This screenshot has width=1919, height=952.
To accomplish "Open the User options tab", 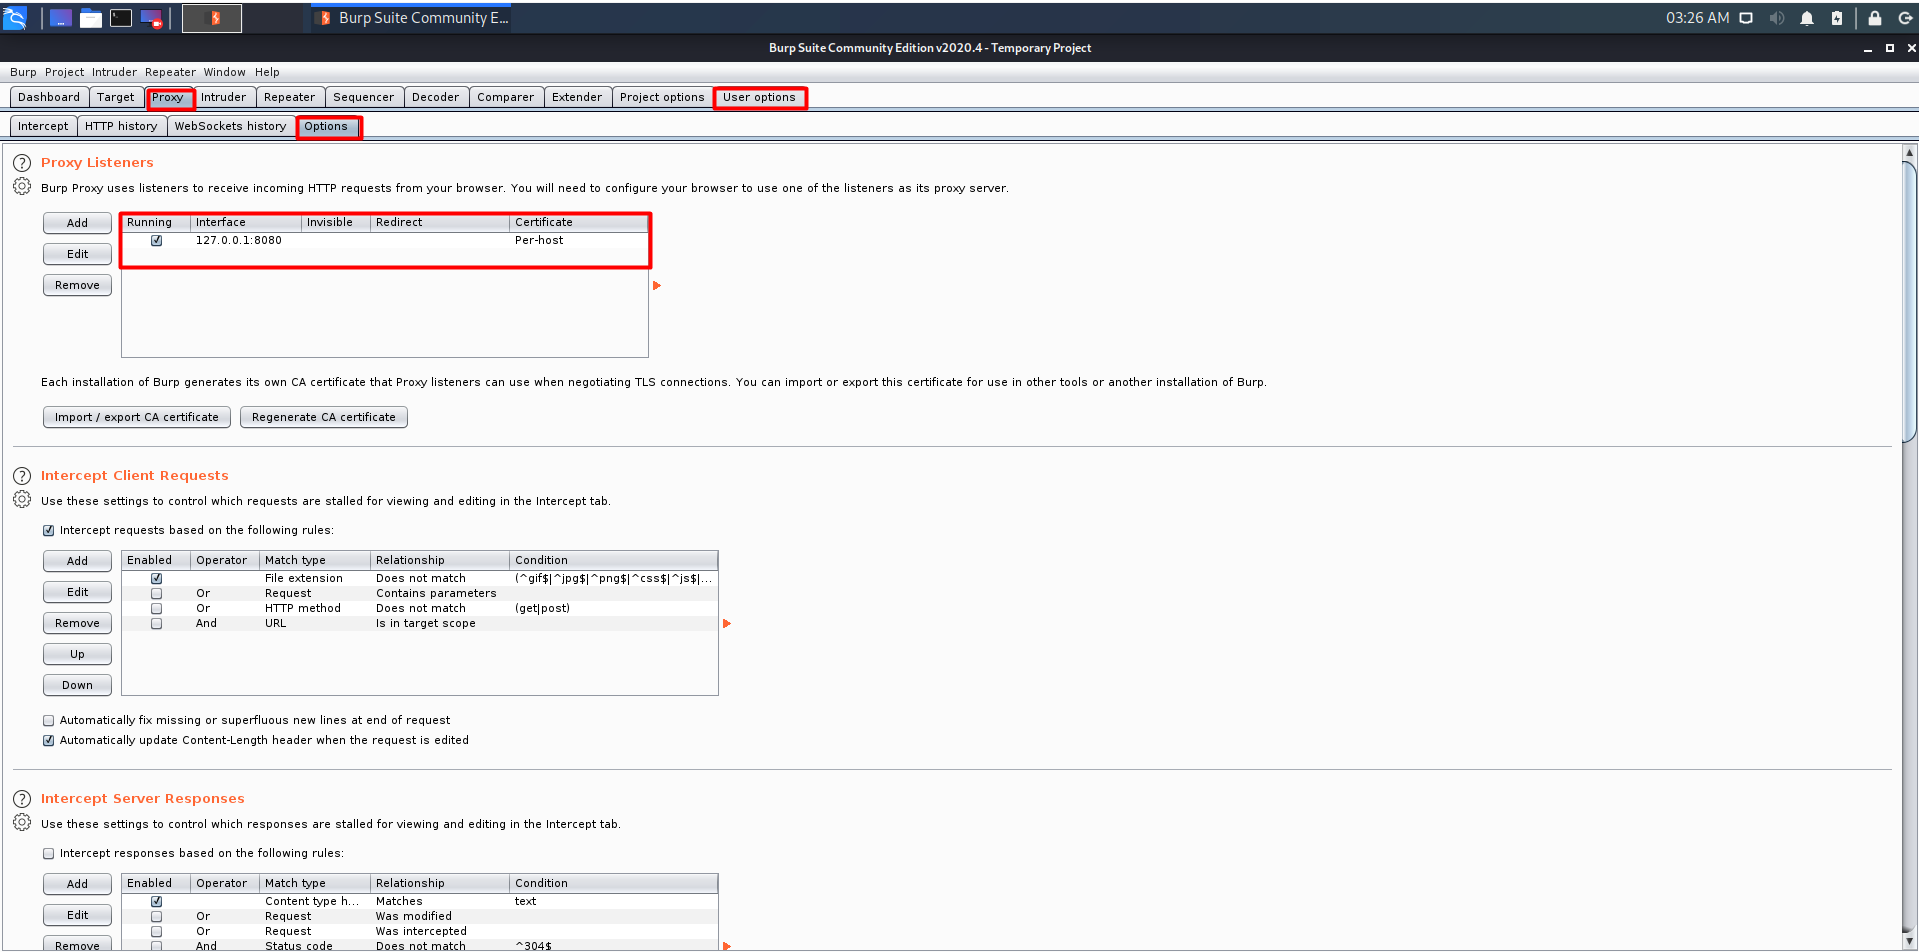I will (x=760, y=97).
